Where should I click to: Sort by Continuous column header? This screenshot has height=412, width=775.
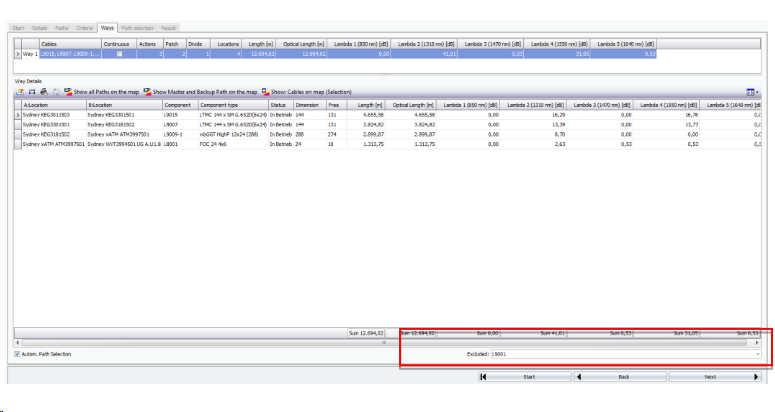pos(119,44)
